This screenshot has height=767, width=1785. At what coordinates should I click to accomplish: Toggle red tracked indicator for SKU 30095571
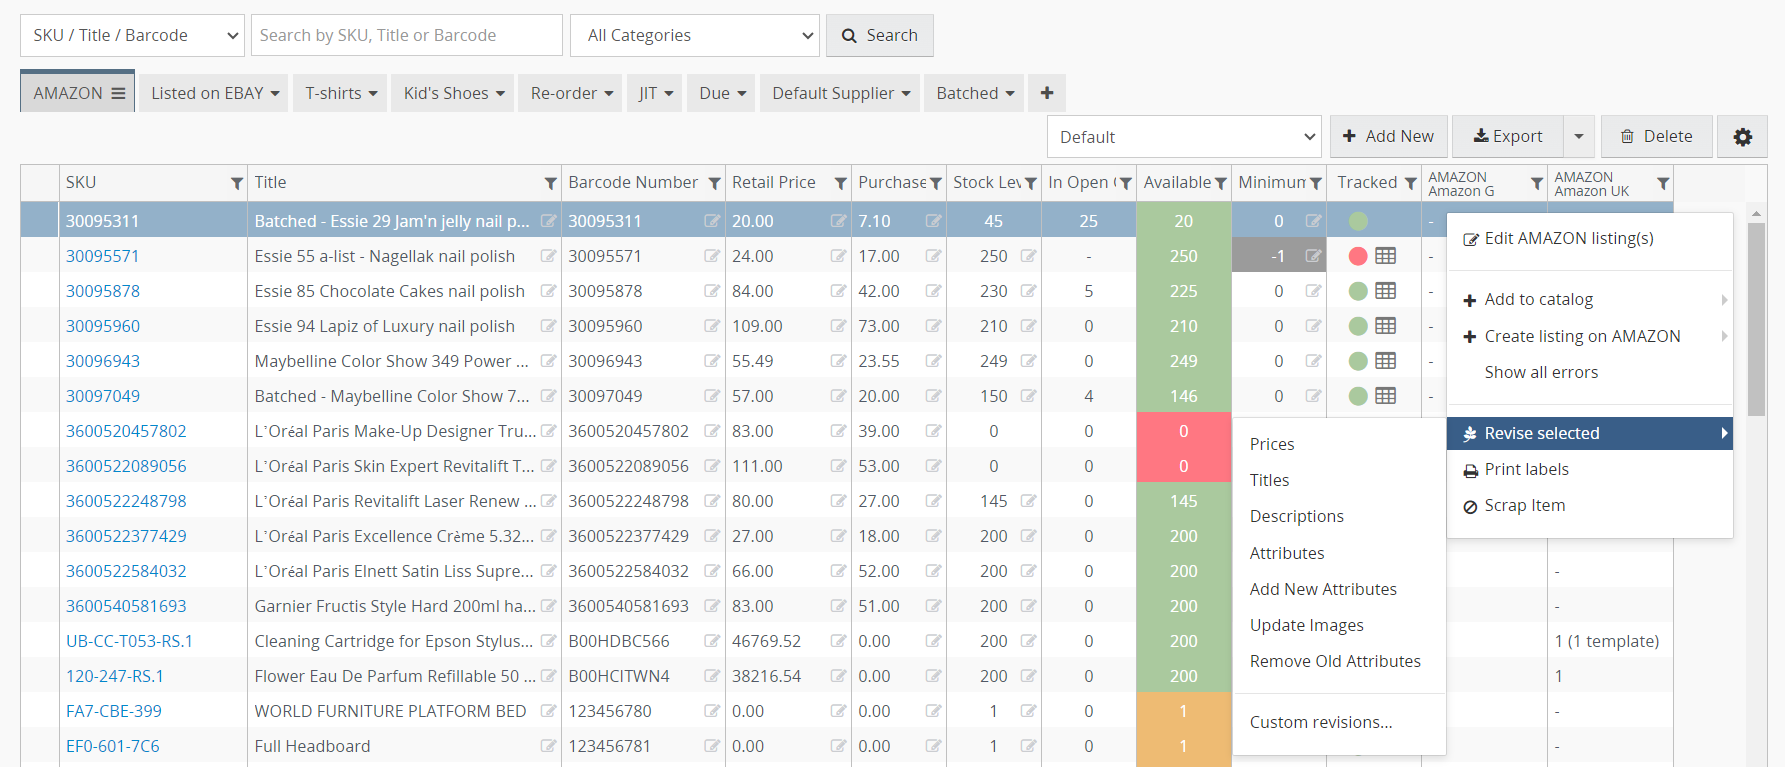[x=1358, y=256]
